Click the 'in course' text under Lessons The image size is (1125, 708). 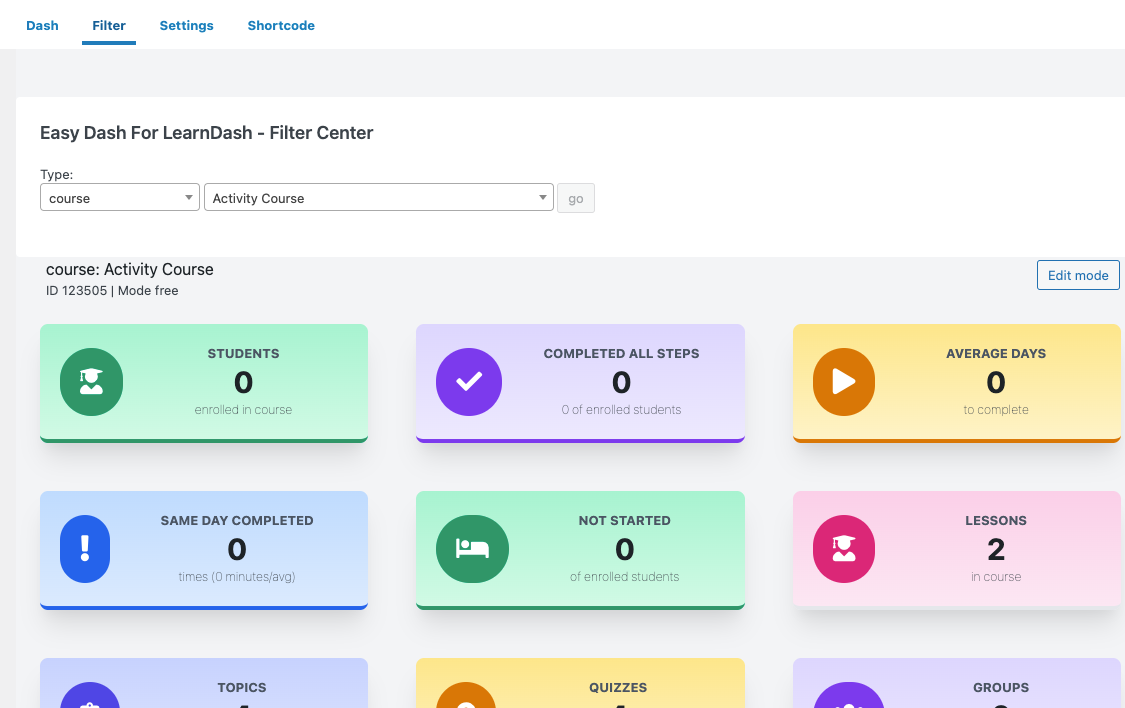(996, 577)
